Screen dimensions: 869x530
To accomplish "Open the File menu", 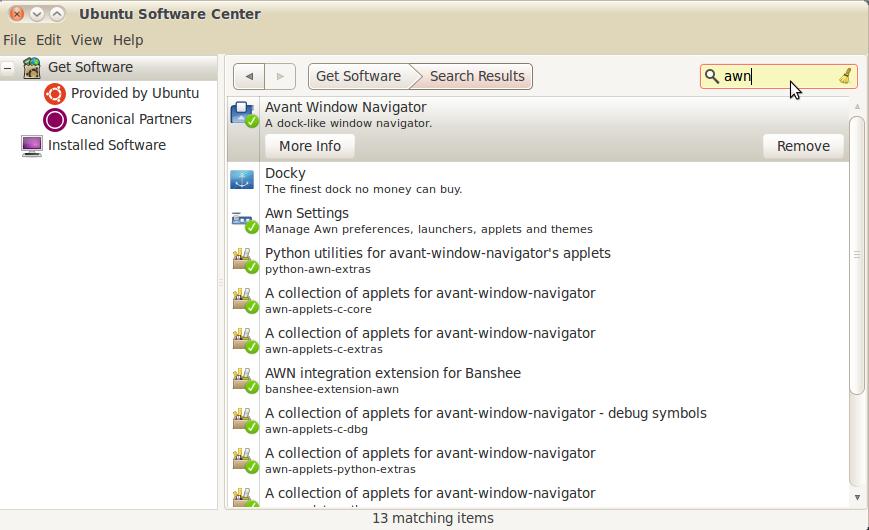I will (14, 40).
